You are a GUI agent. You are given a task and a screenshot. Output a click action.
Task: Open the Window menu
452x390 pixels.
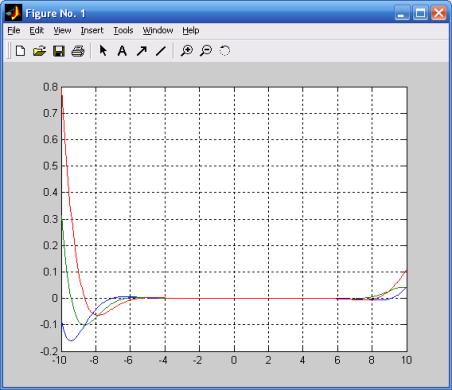pyautogui.click(x=158, y=31)
